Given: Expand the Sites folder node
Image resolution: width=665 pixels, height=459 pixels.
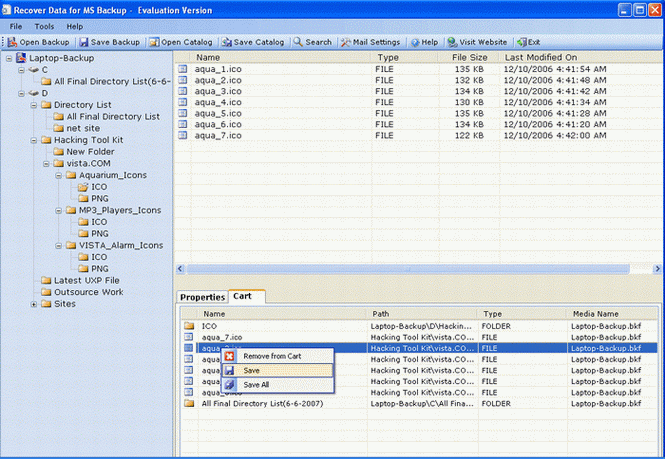Looking at the screenshot, I should pyautogui.click(x=33, y=304).
